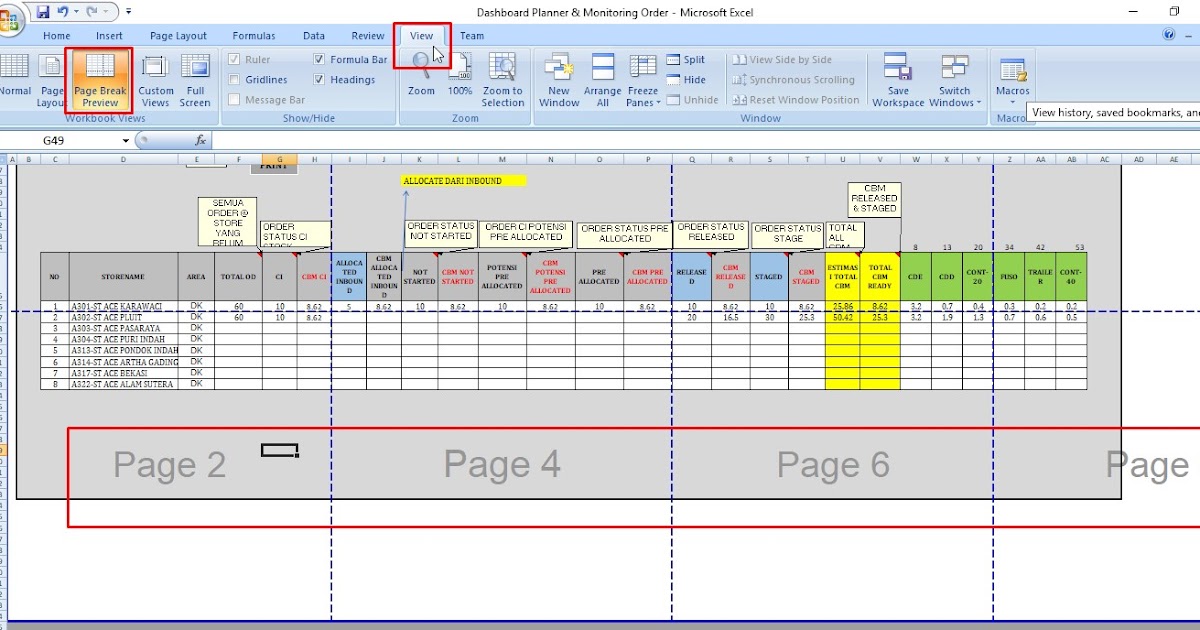Image resolution: width=1200 pixels, height=630 pixels.
Task: Switch to Normal workbook view
Action: pos(13,80)
